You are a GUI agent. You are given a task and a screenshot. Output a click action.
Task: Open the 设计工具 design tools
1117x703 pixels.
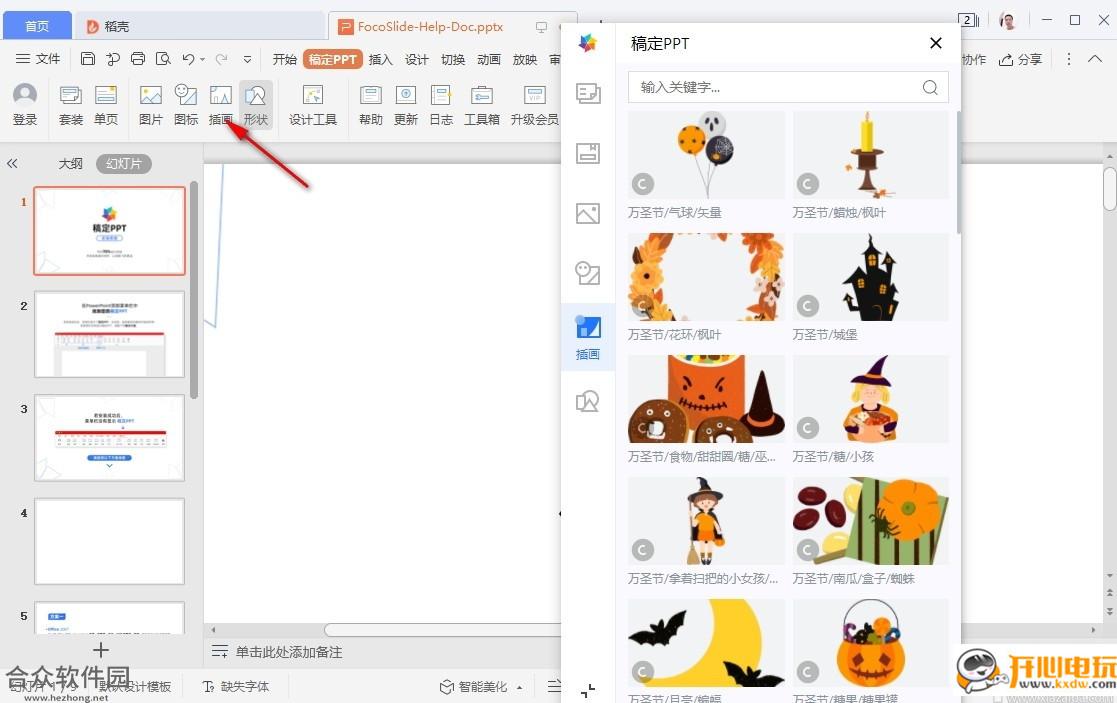click(x=313, y=104)
